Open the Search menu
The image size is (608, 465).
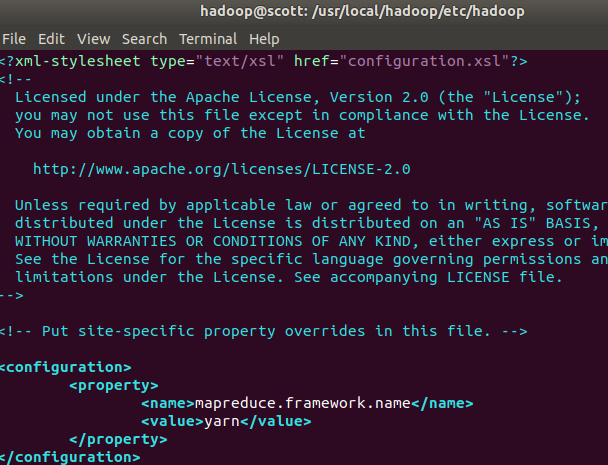click(x=144, y=38)
